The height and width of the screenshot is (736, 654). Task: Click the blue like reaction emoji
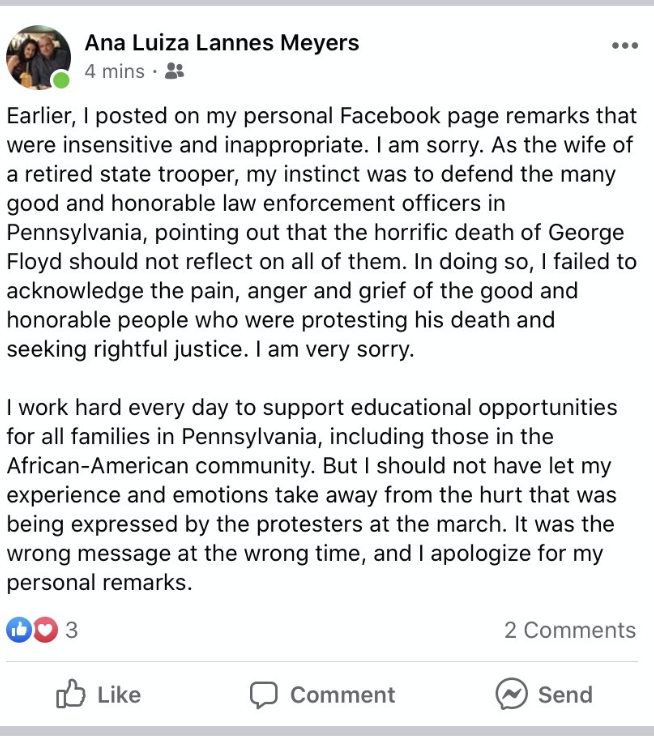[19, 629]
